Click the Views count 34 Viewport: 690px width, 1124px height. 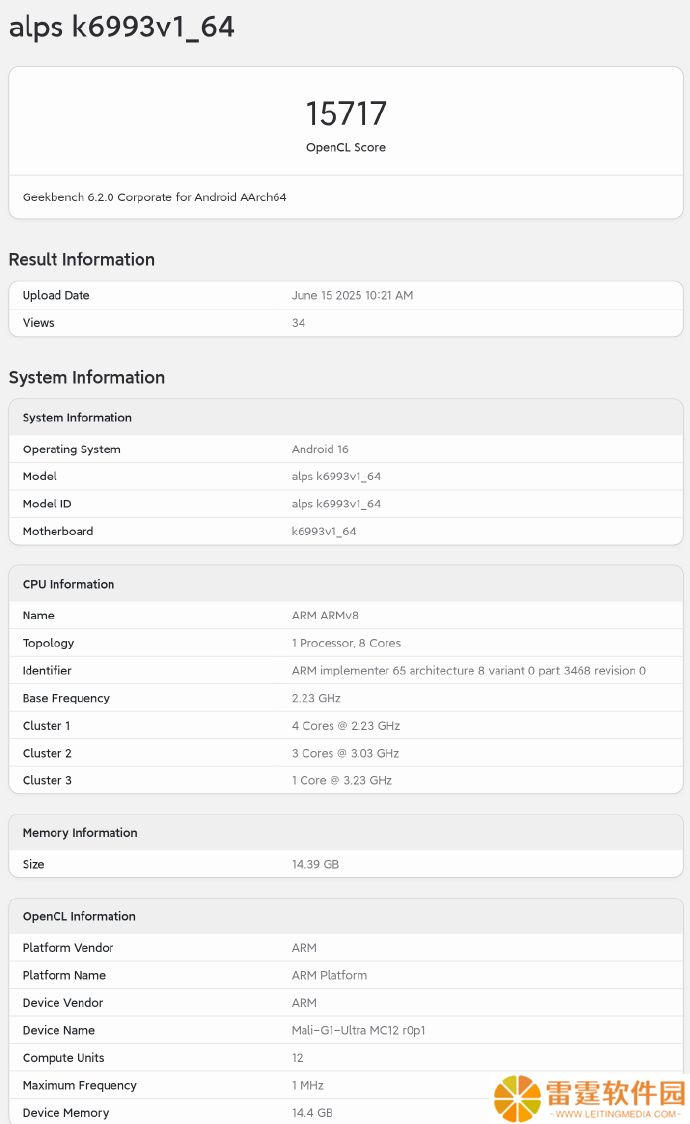(x=298, y=323)
